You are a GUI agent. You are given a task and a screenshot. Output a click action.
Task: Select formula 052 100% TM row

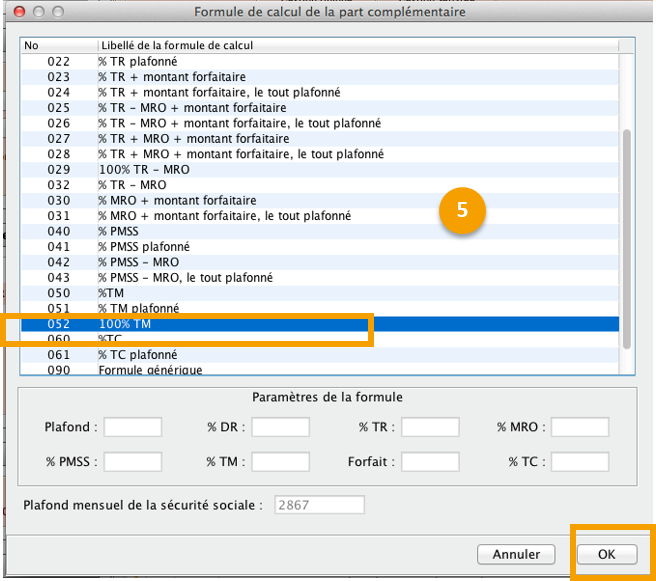click(300, 324)
